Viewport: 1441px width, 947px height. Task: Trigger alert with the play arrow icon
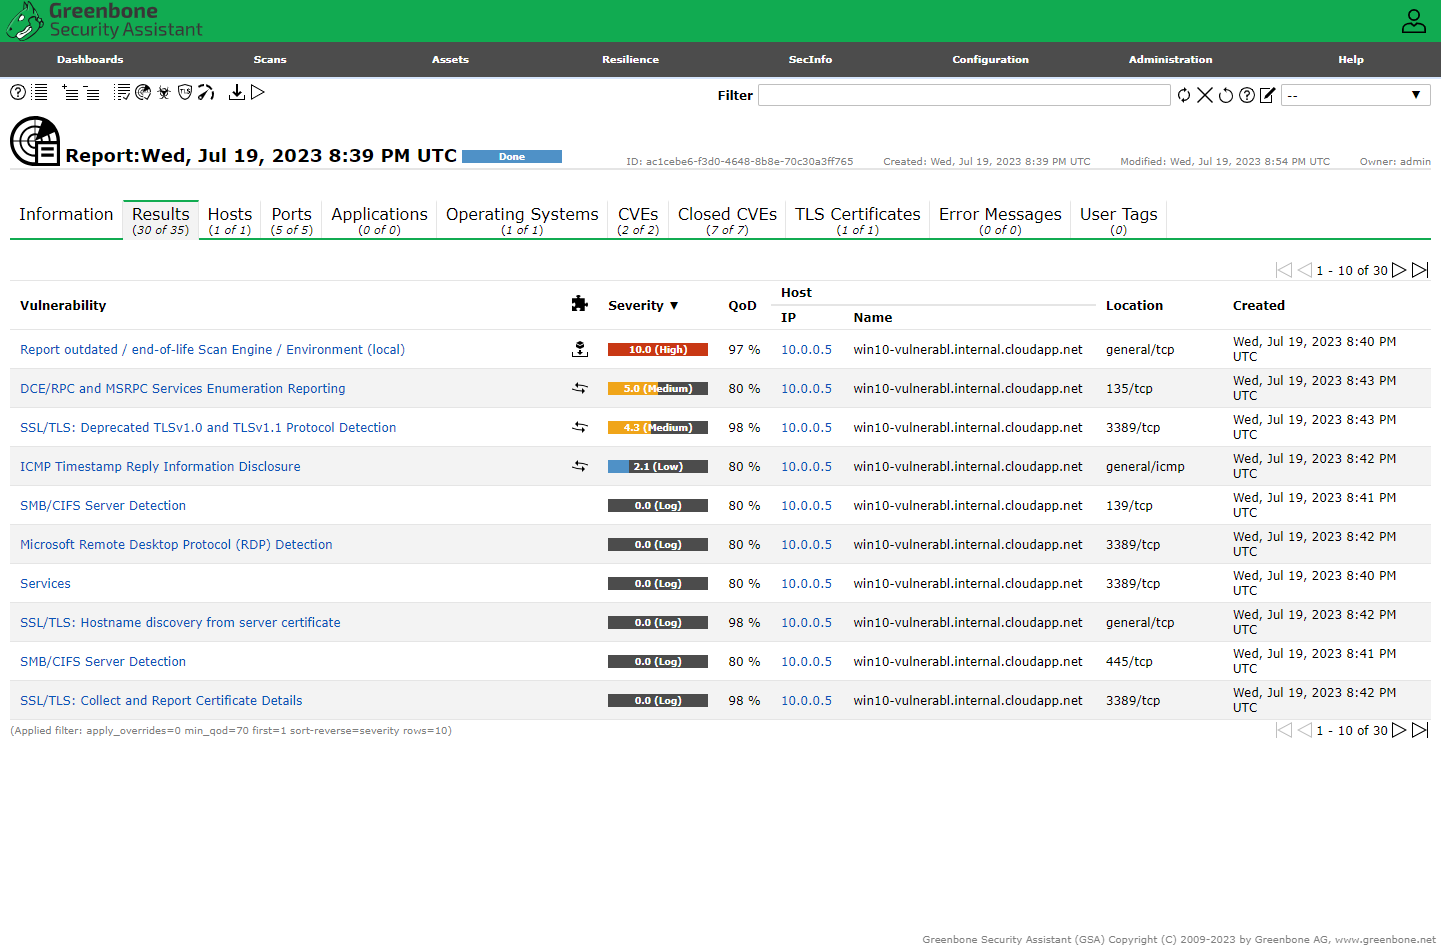click(x=258, y=92)
